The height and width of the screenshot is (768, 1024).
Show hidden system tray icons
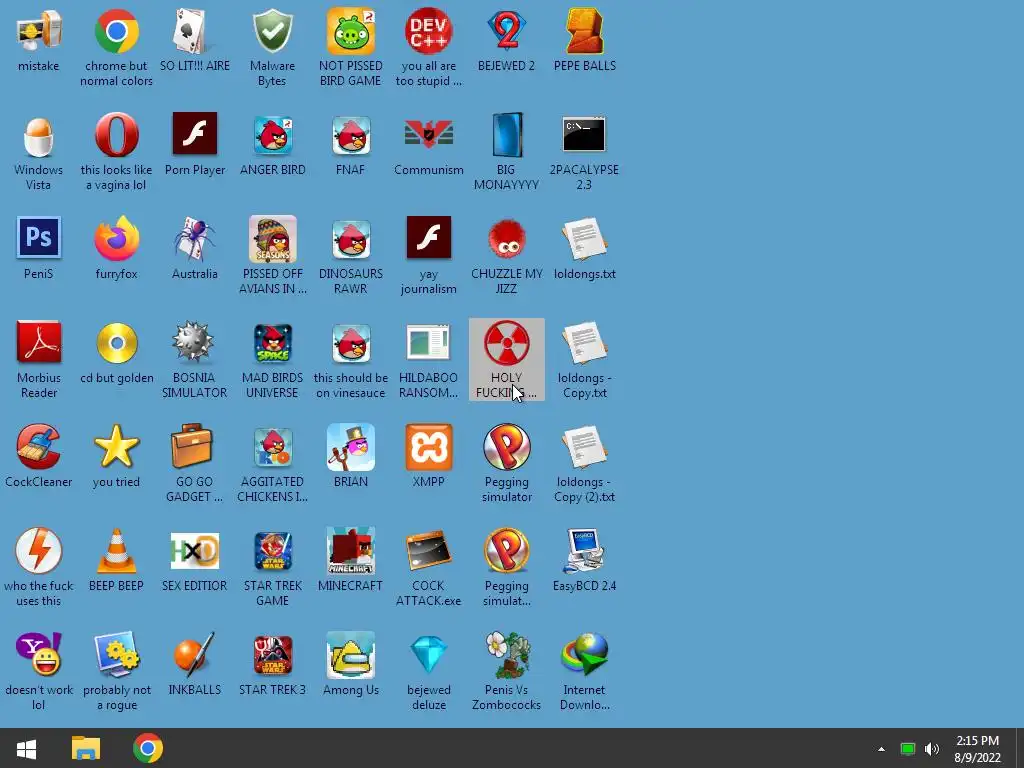(x=881, y=749)
